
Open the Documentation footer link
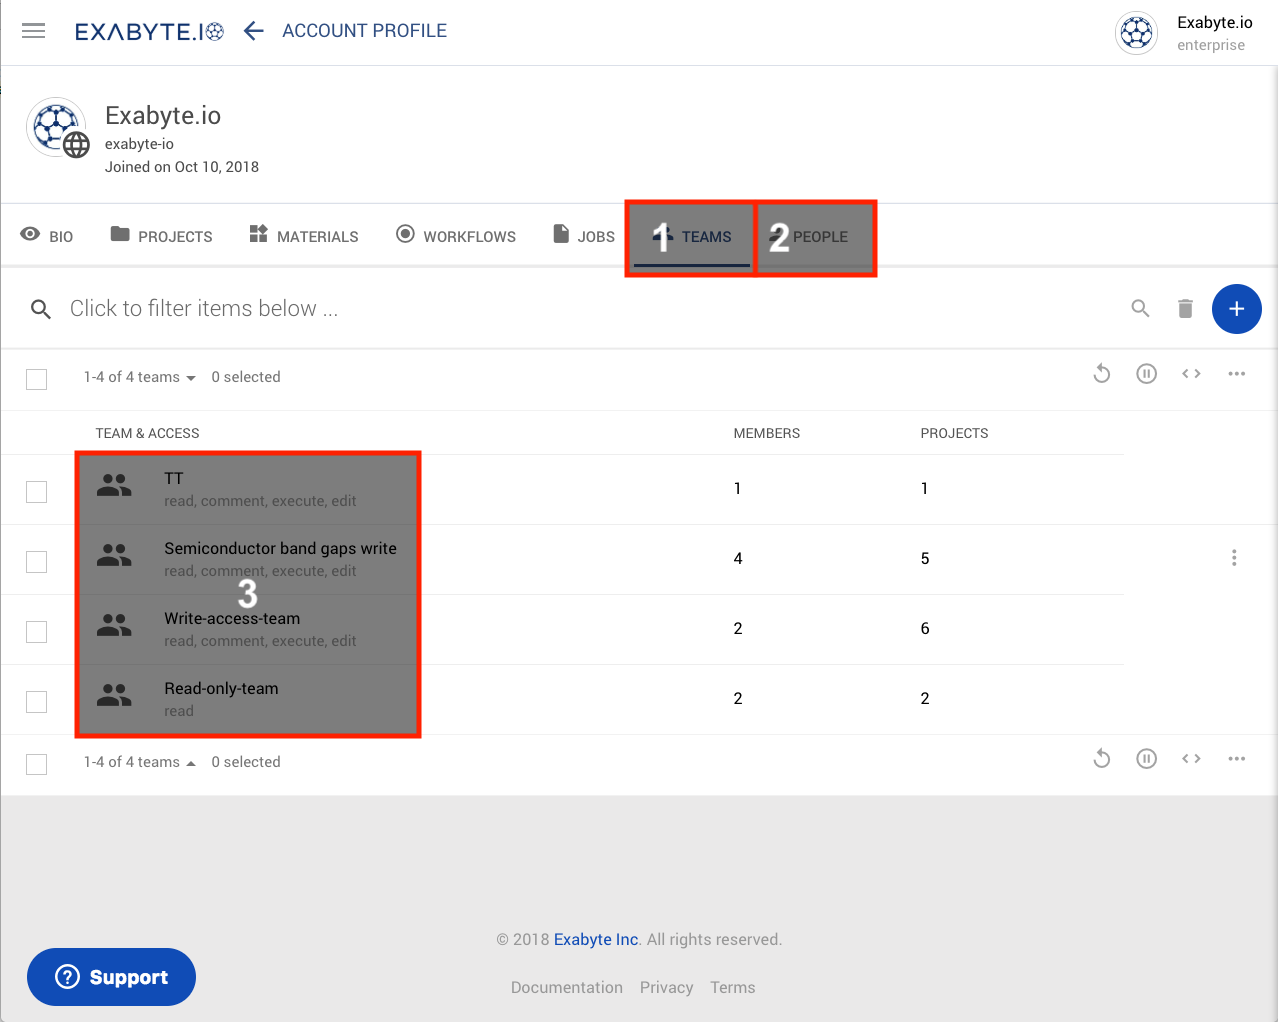coord(566,987)
